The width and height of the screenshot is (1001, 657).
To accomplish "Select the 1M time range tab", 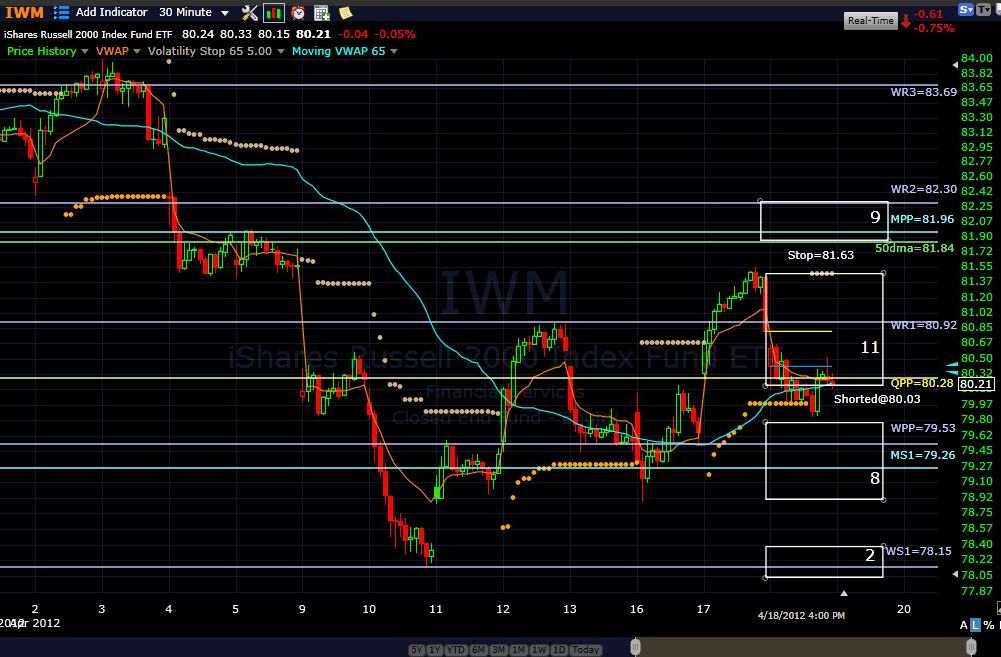I will click(x=517, y=650).
